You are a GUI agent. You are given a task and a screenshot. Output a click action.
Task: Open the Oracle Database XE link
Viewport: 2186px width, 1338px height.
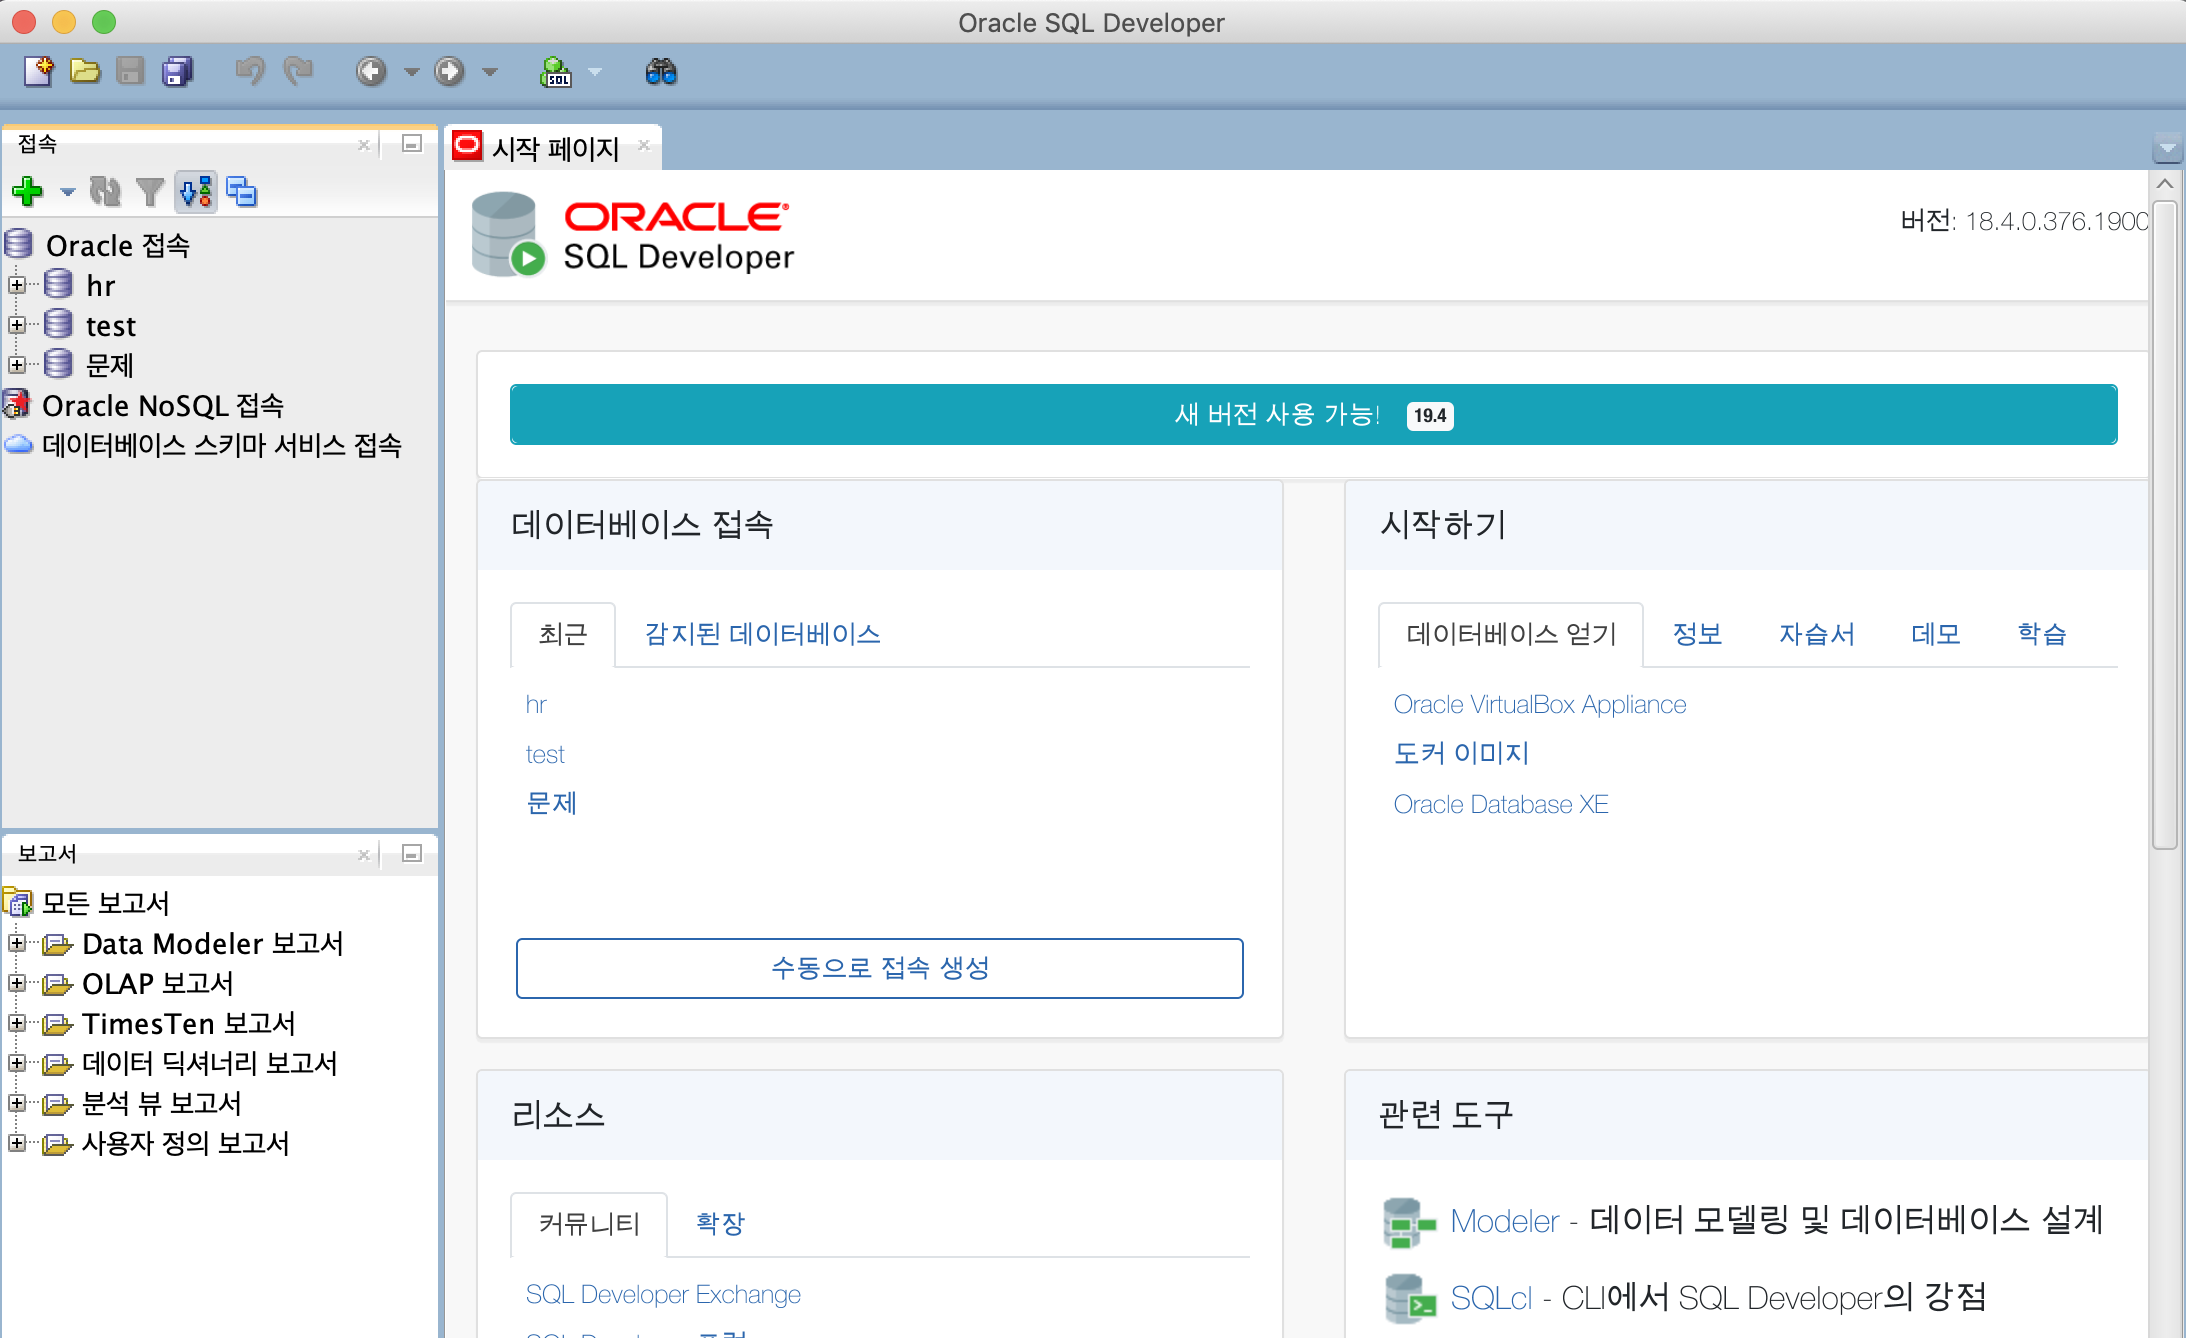click(1500, 804)
